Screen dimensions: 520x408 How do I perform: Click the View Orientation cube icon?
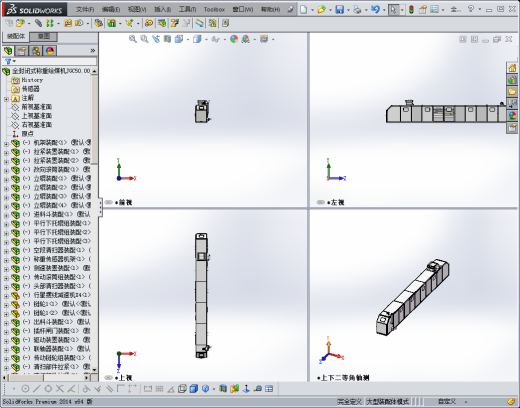coord(179,39)
